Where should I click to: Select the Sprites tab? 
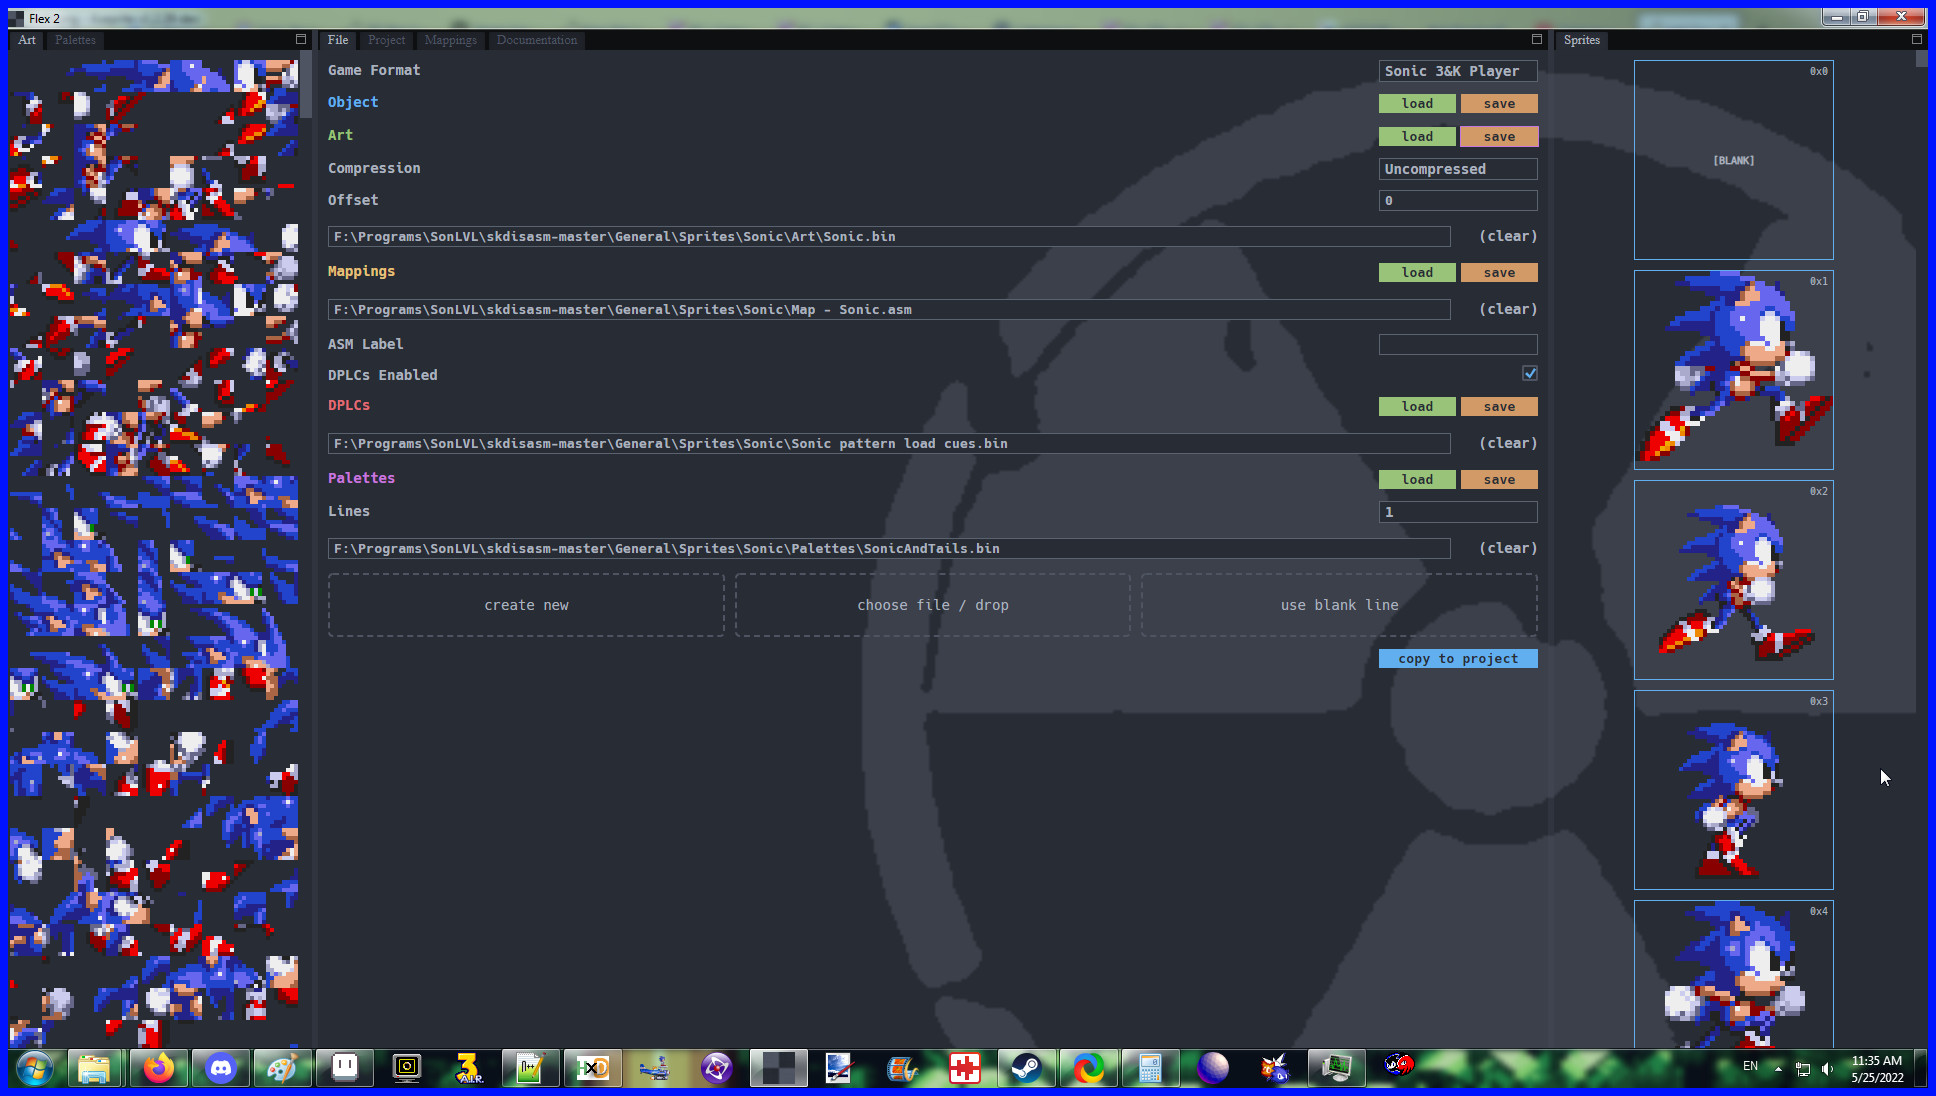coord(1581,40)
